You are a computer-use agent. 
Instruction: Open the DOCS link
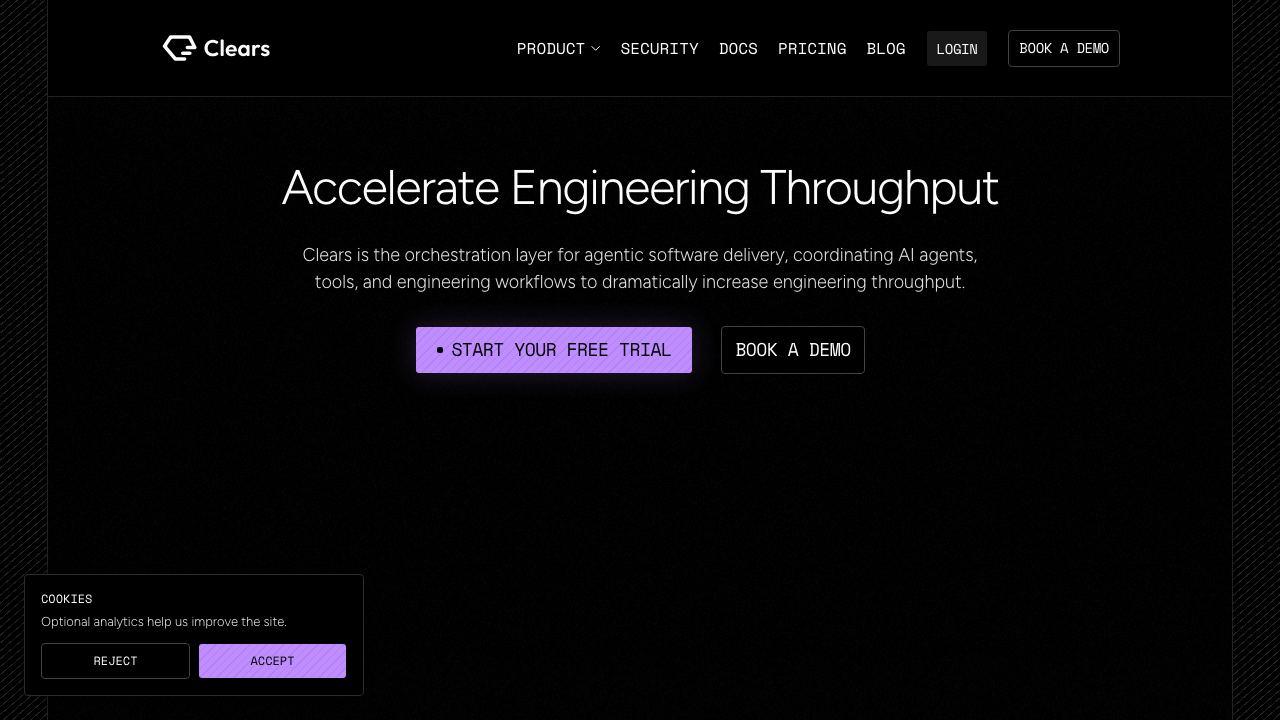click(x=738, y=48)
